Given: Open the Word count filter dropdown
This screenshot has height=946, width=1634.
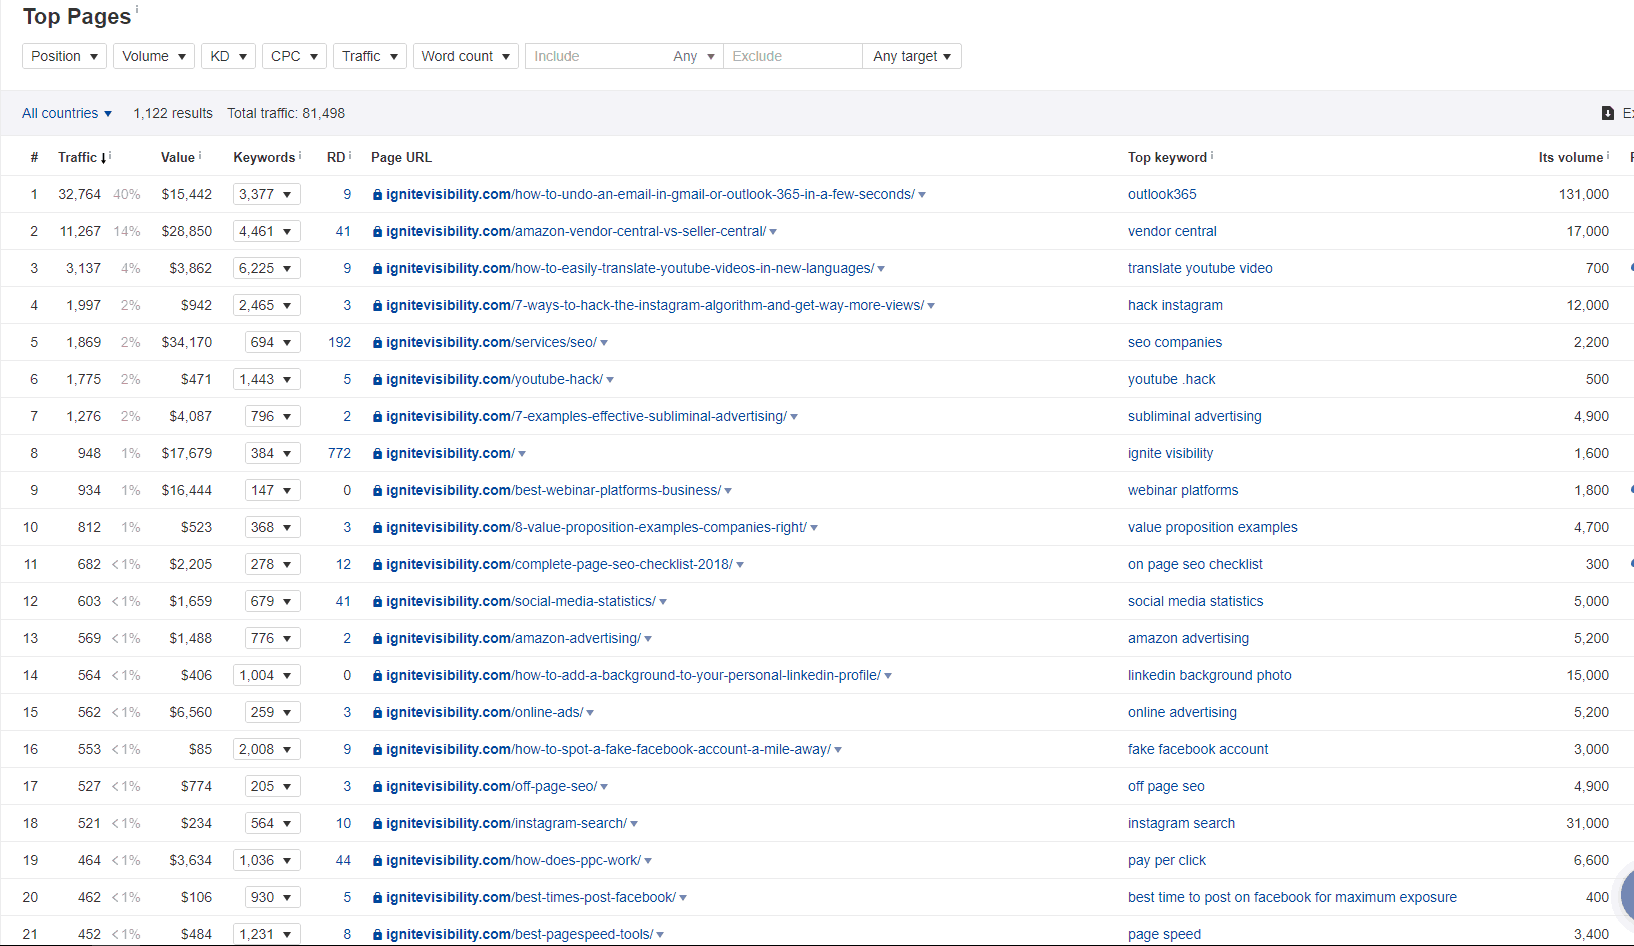Looking at the screenshot, I should click(465, 56).
